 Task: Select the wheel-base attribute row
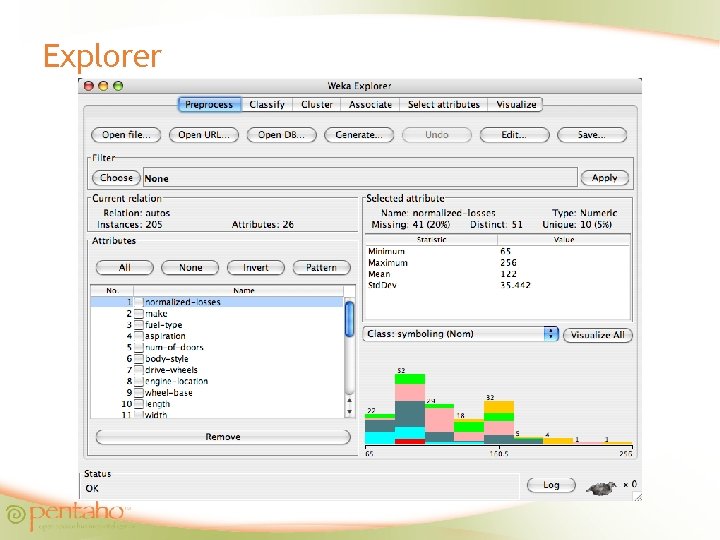(217, 393)
